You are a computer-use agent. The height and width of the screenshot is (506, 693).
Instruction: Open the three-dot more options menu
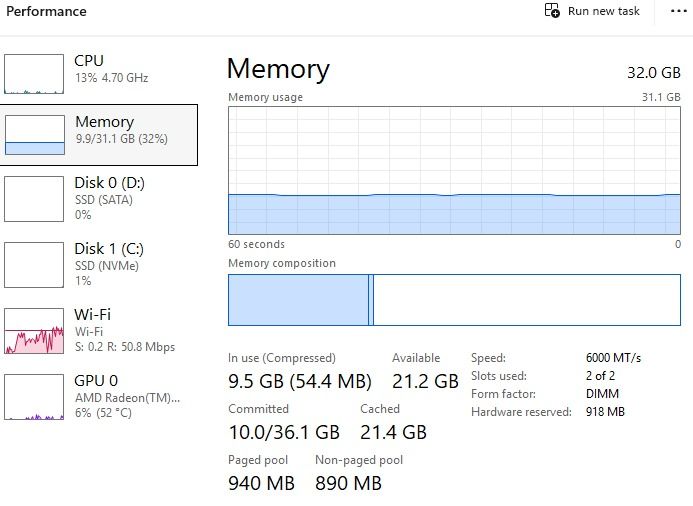tap(679, 11)
